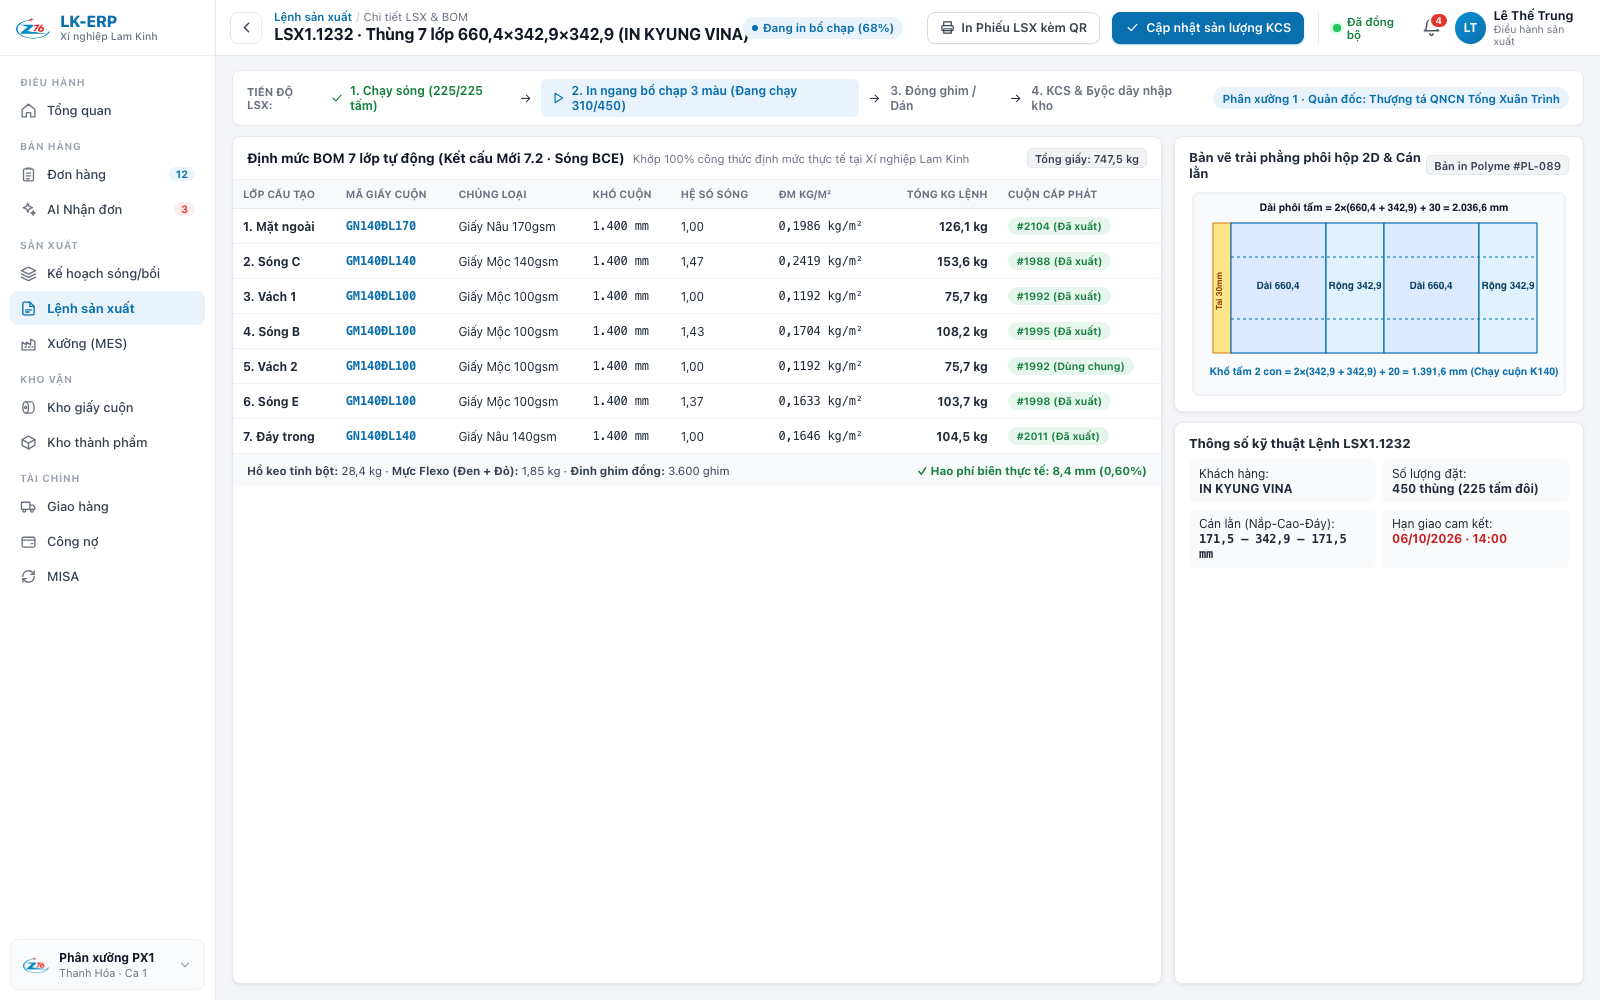Screen dimensions: 1600x1000
Task: Click deadline 06/10/2026 · 14:00
Action: pyautogui.click(x=1449, y=539)
